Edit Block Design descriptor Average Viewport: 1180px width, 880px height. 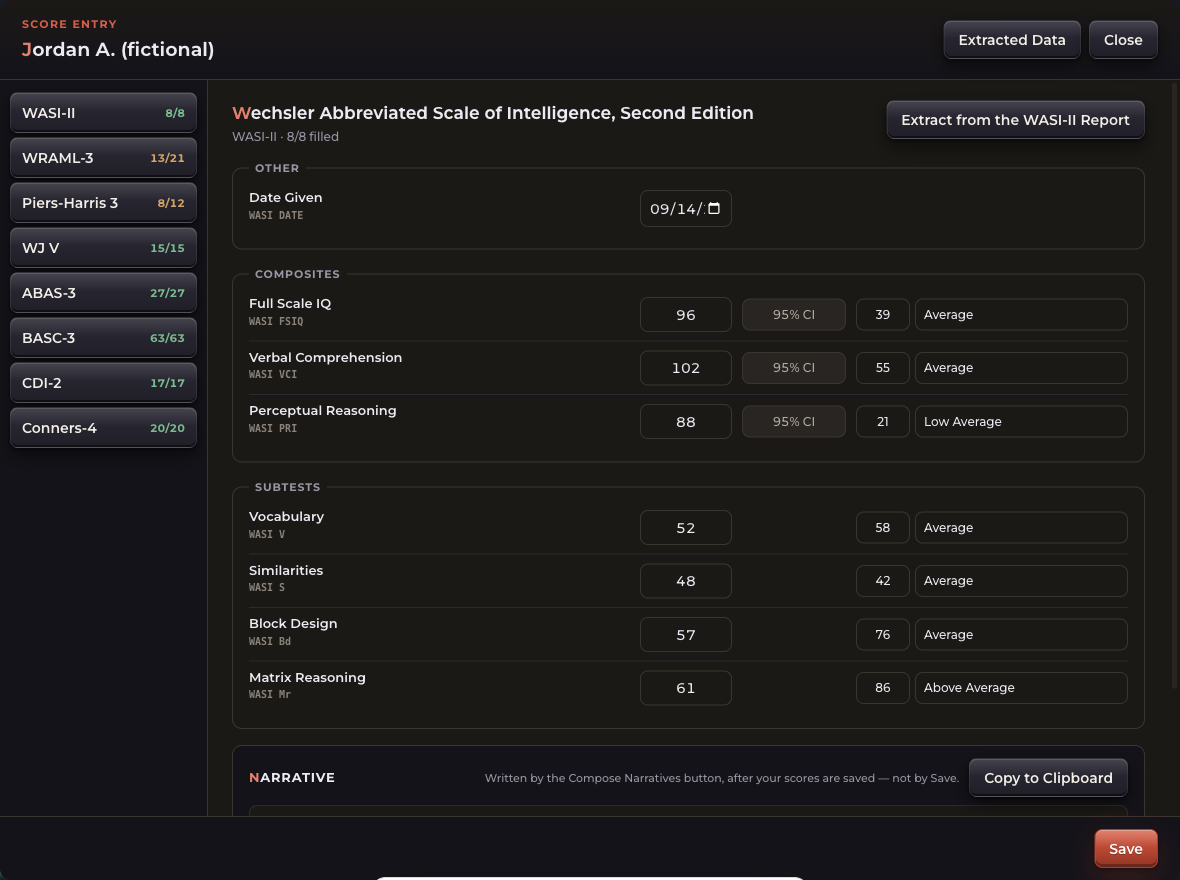point(1020,635)
